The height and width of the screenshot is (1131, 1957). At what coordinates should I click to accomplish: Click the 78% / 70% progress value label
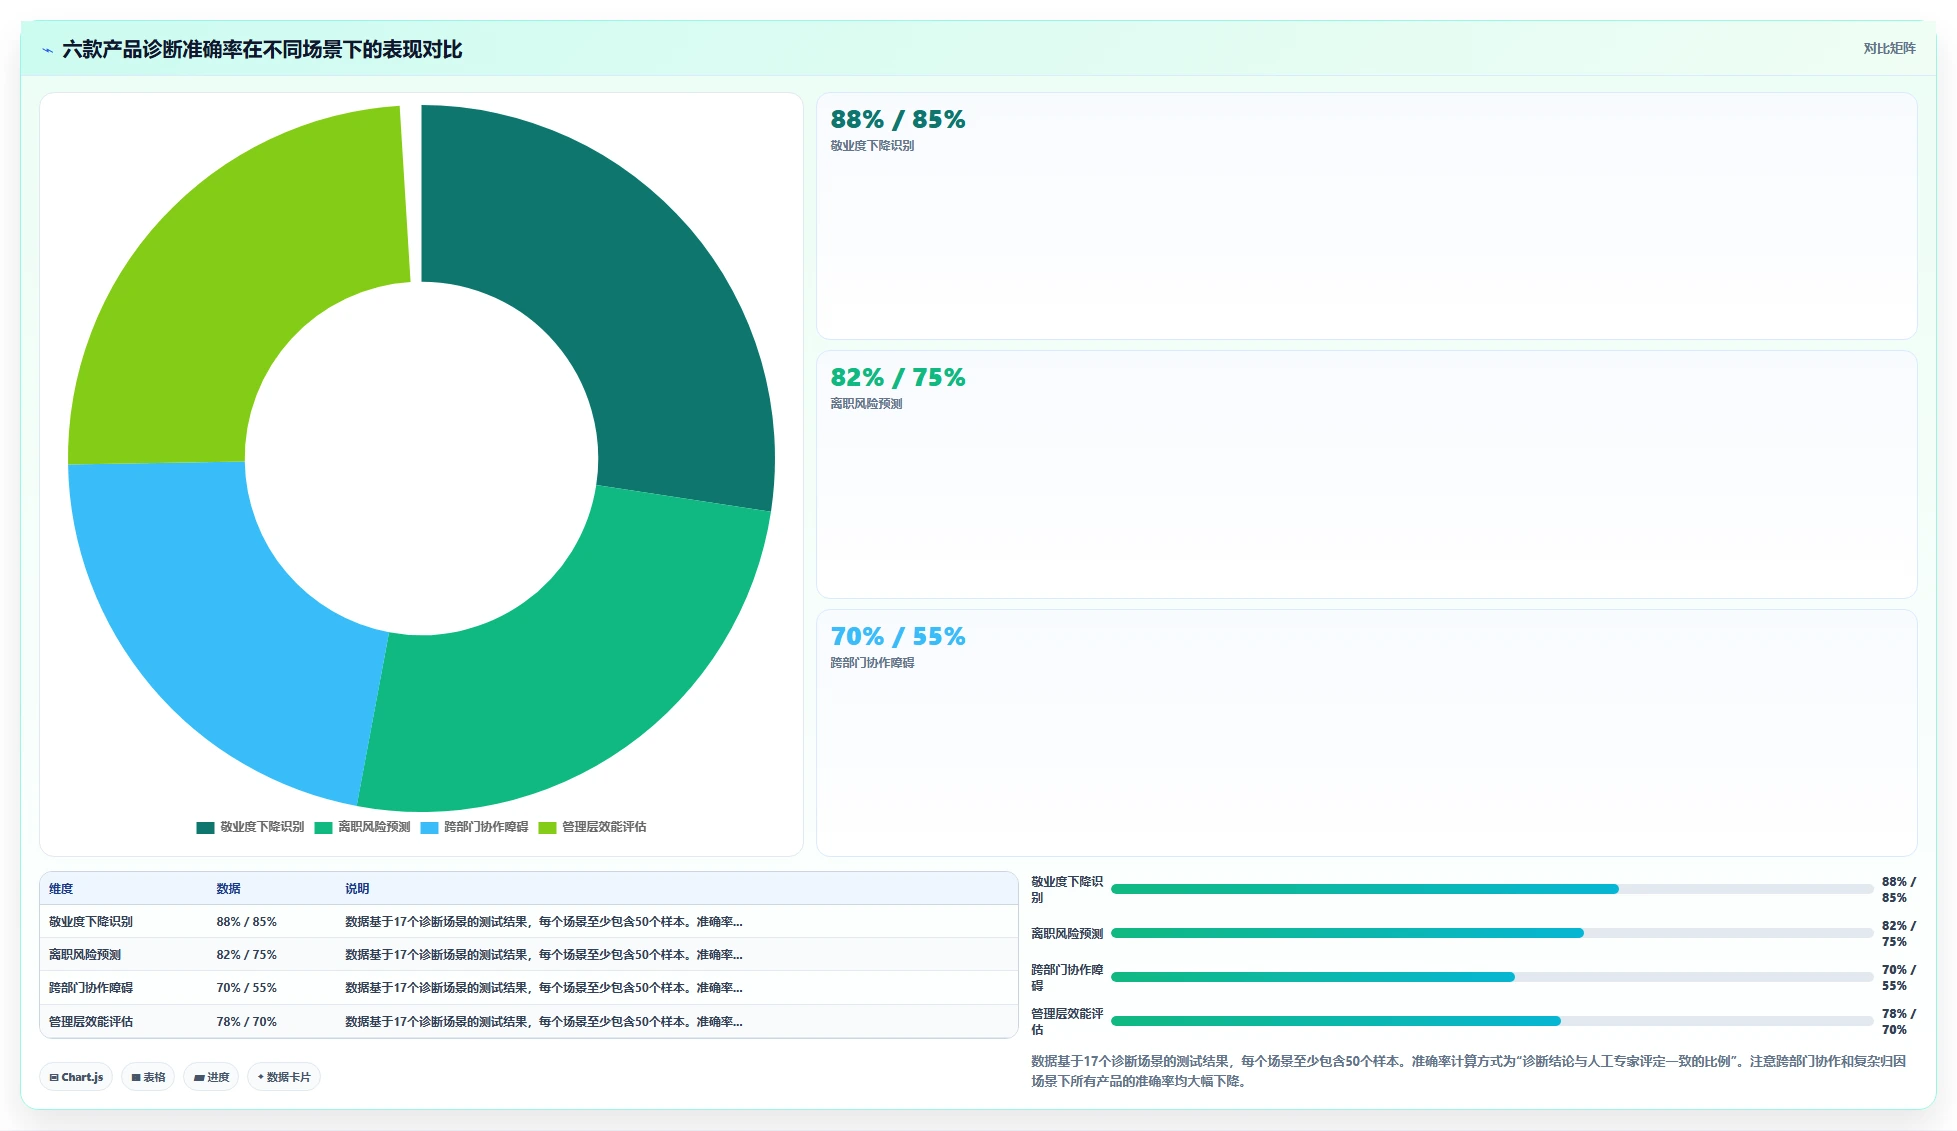(1898, 1021)
